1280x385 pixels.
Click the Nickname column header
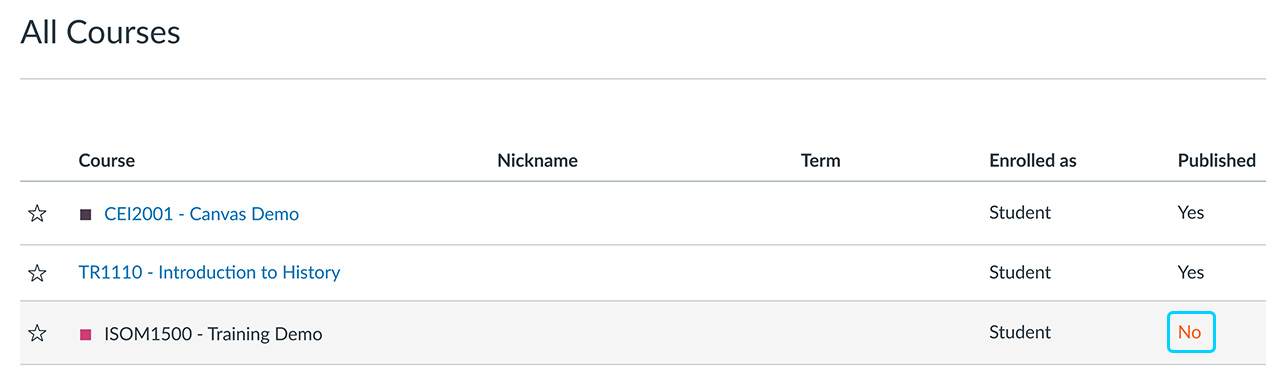[x=538, y=160]
